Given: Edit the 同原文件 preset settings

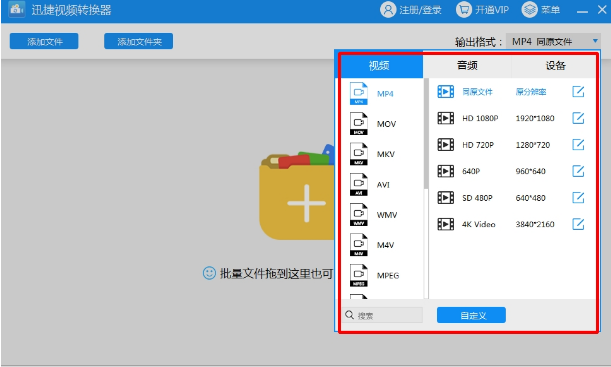Looking at the screenshot, I should point(578,92).
